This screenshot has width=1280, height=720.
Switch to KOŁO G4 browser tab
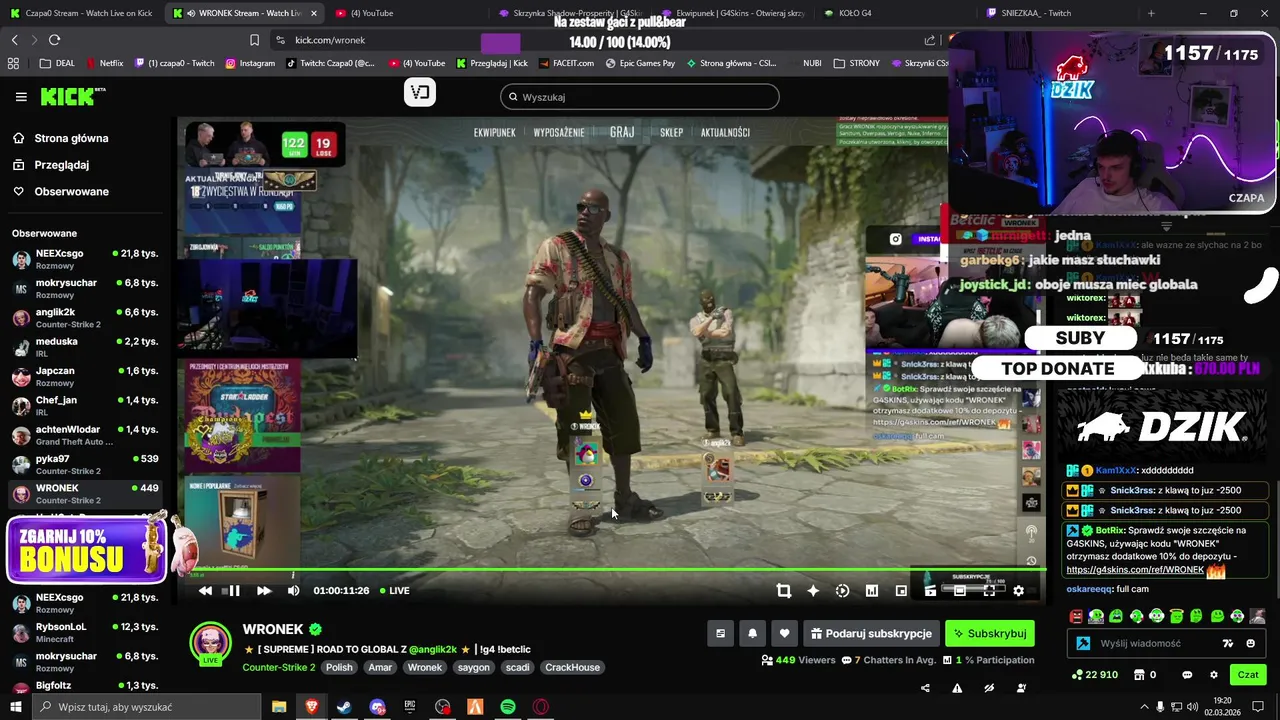[855, 13]
